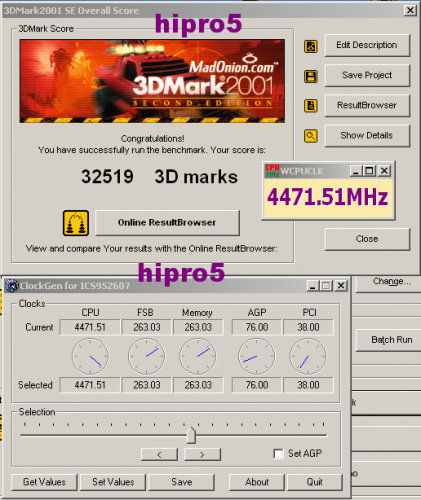Open the Edit Description button

click(367, 45)
